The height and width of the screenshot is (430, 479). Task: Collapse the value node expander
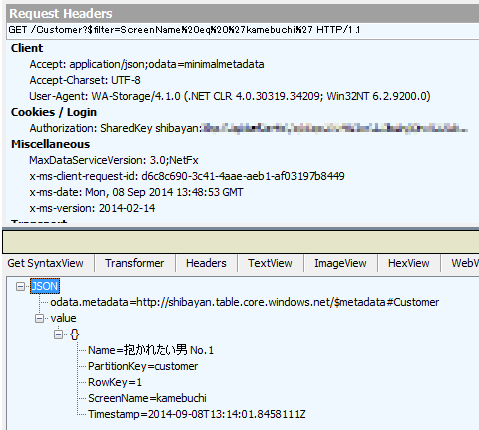coord(39,319)
